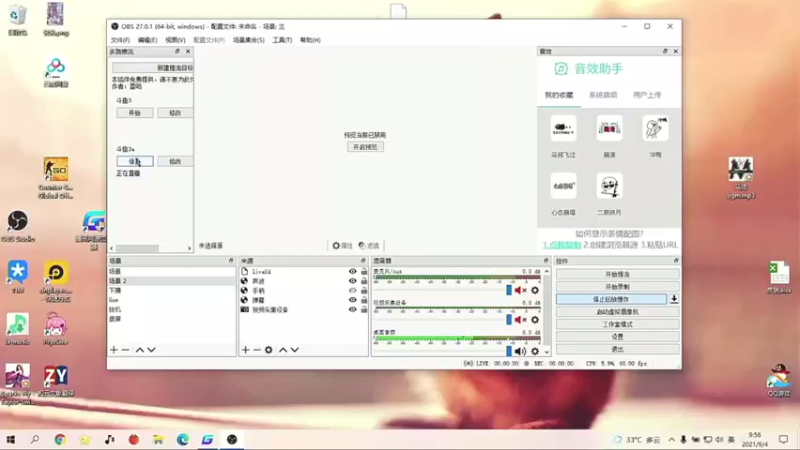This screenshot has width=800, height=450.
Task: Toggle the 工作室模式 button
Action: pos(617,324)
